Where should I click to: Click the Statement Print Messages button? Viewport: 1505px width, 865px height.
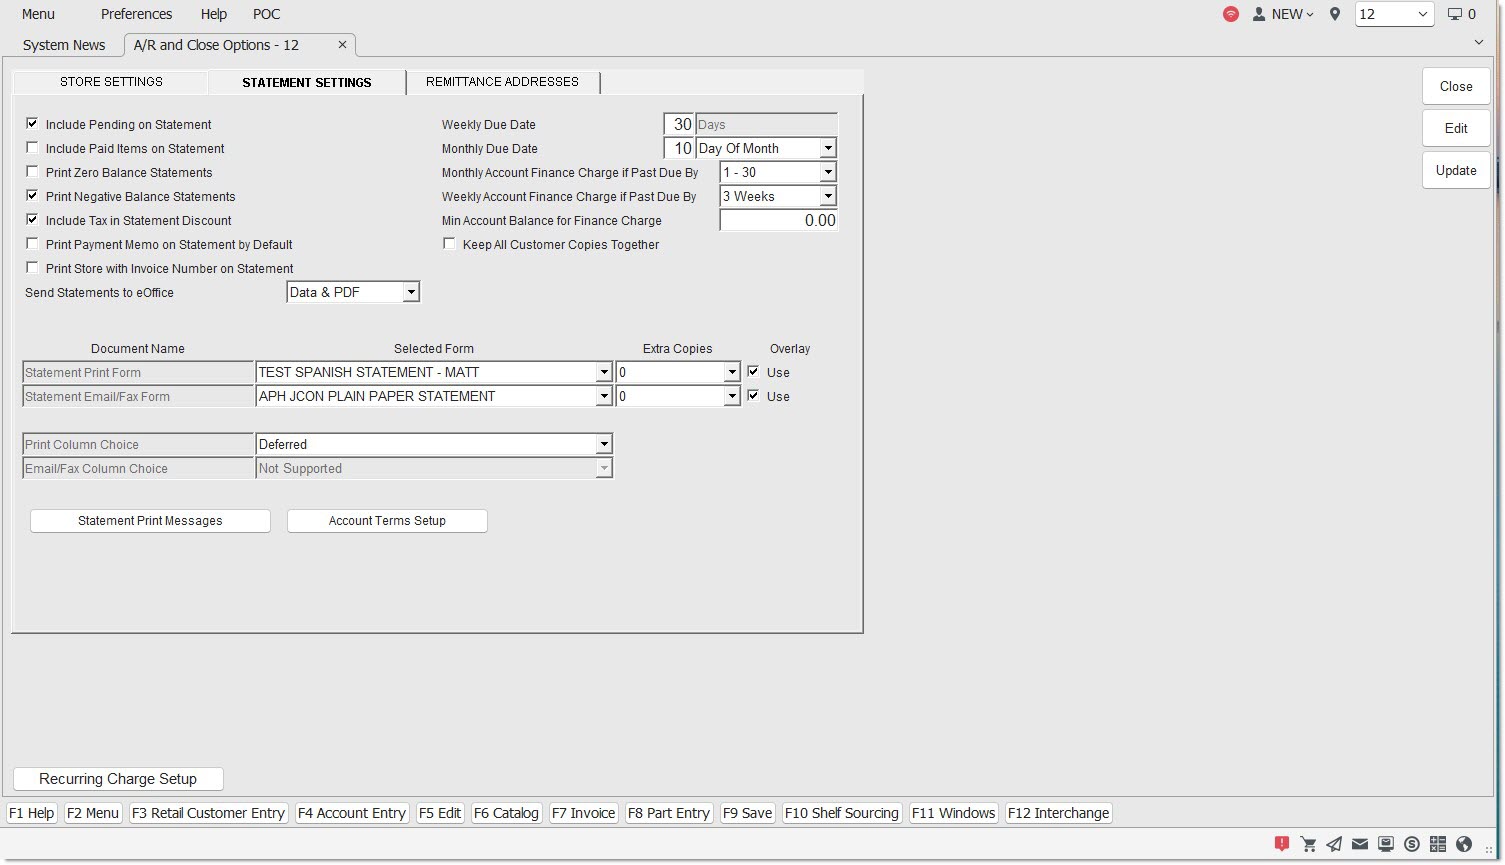click(150, 521)
